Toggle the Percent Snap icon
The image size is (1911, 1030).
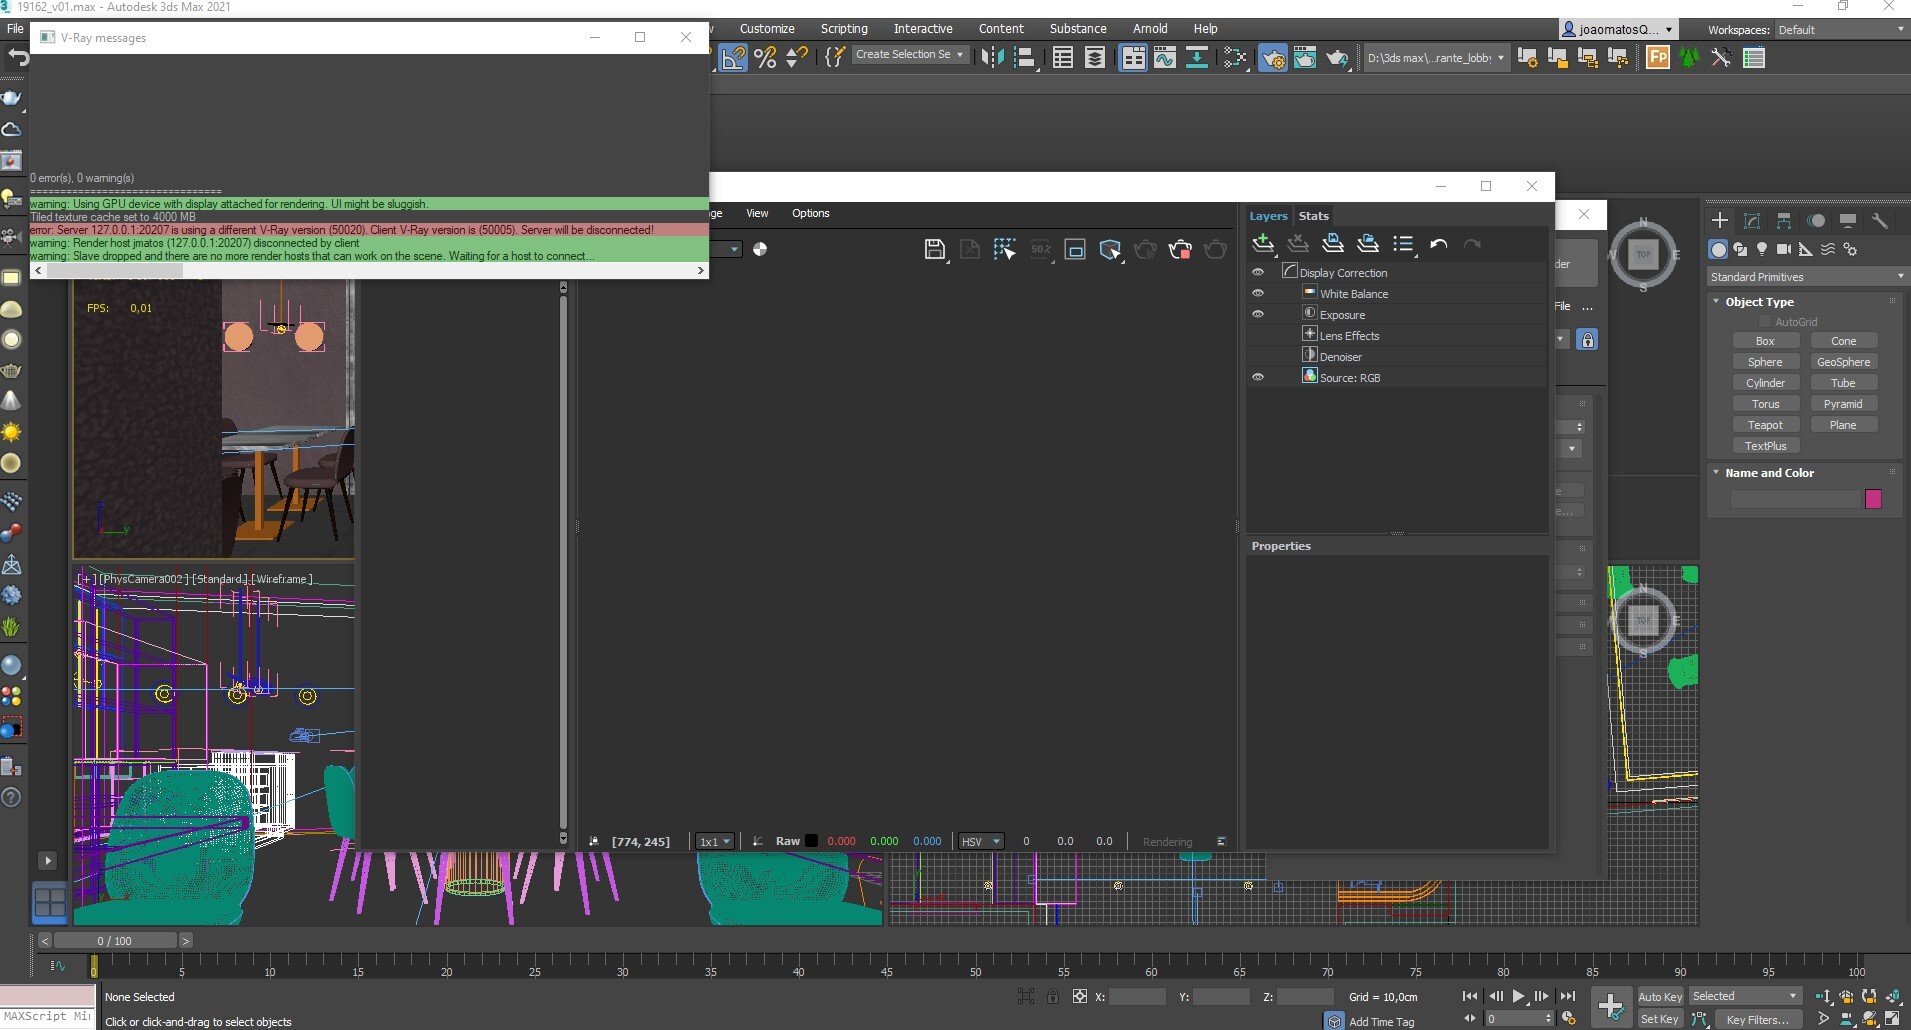pos(765,58)
